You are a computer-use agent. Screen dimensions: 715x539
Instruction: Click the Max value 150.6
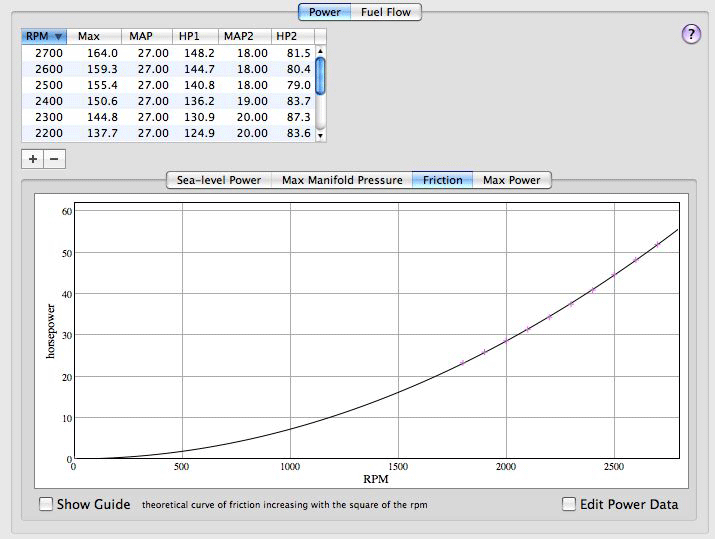(102, 101)
